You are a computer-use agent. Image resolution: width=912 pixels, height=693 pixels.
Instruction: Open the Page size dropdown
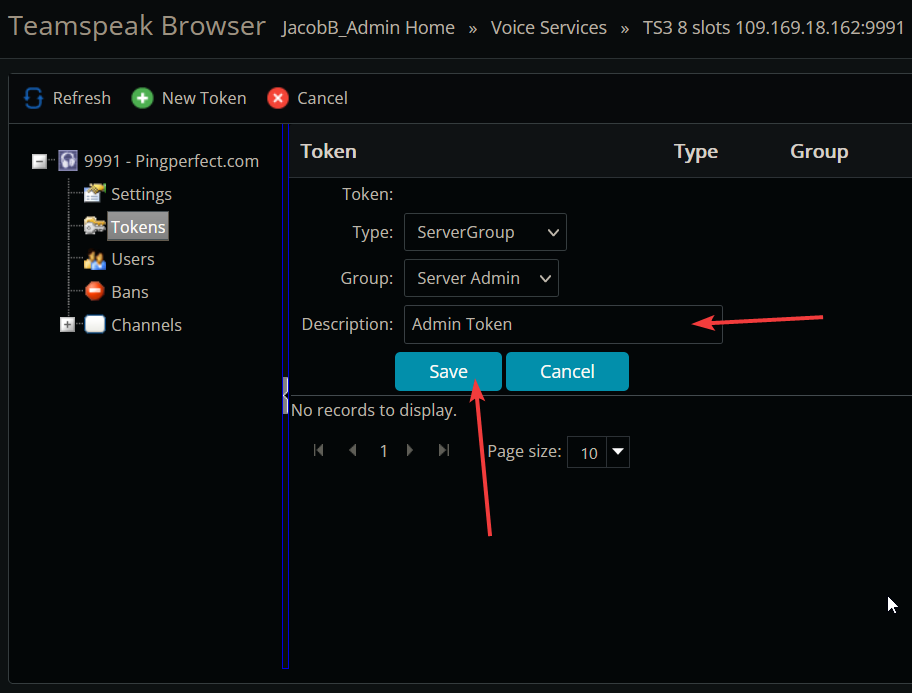[618, 453]
